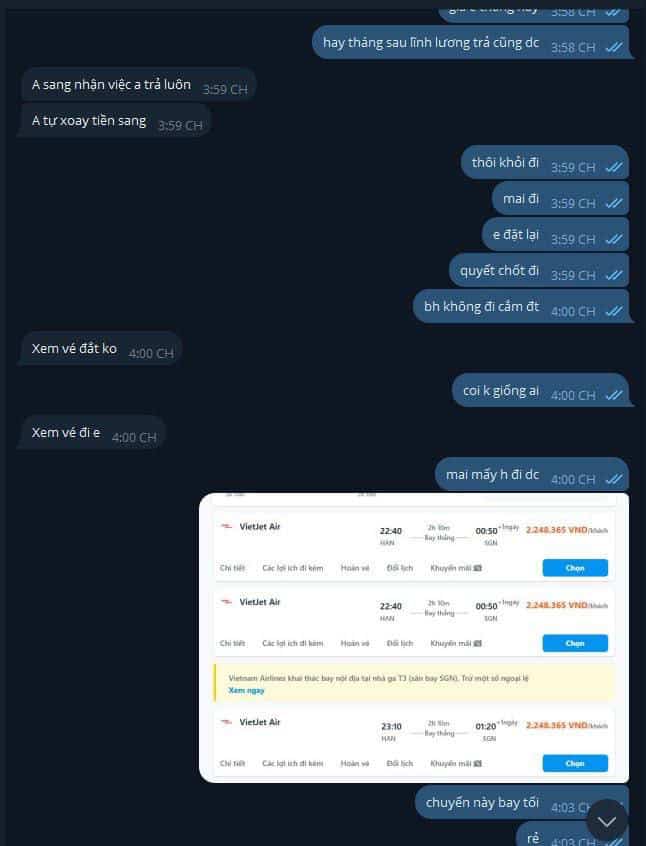Click the double-check icon next to 'e đặt lại'
Viewport: 646px width, 846px height.
tap(614, 240)
